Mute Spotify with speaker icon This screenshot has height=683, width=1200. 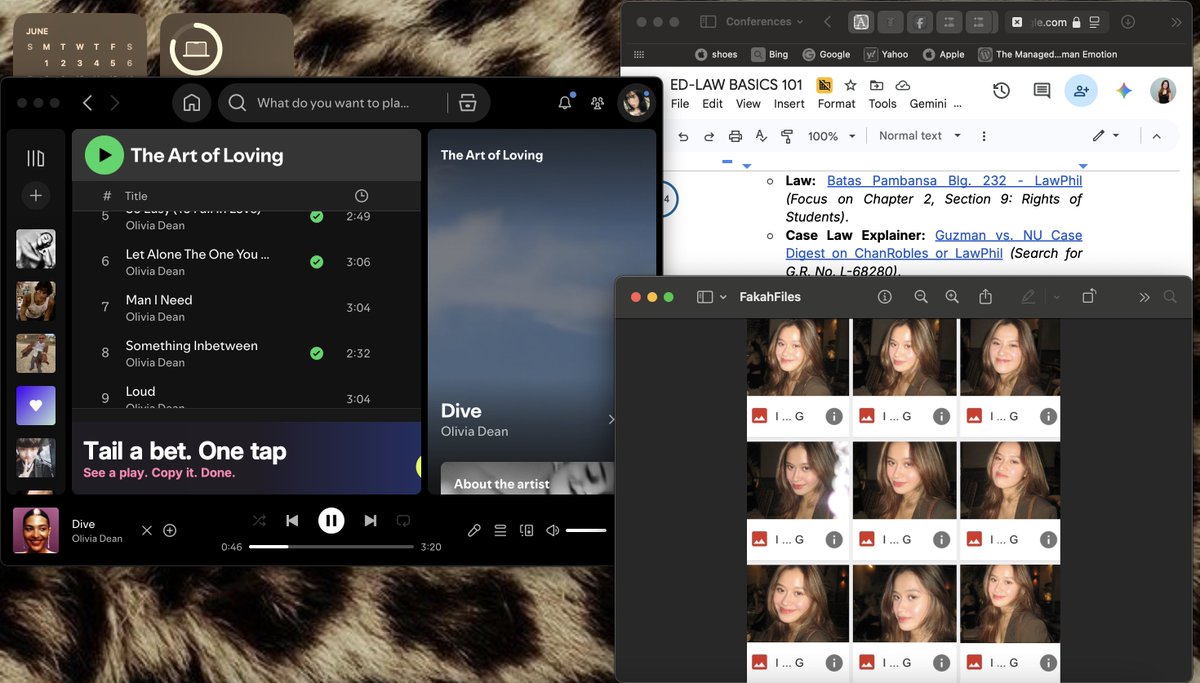[x=552, y=530]
